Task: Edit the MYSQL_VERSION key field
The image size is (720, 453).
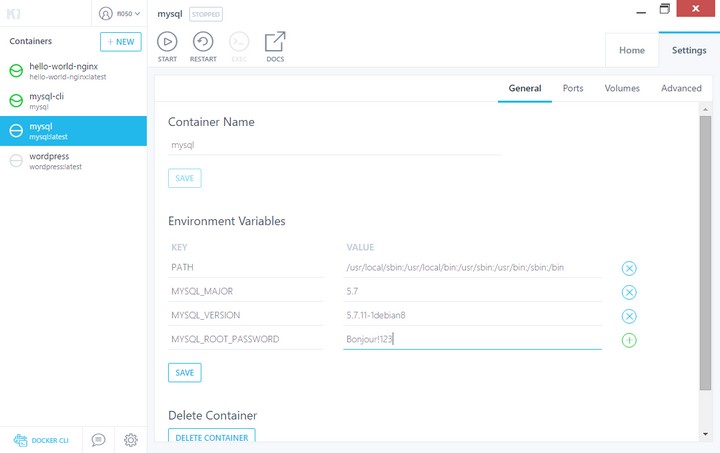Action: (x=246, y=315)
